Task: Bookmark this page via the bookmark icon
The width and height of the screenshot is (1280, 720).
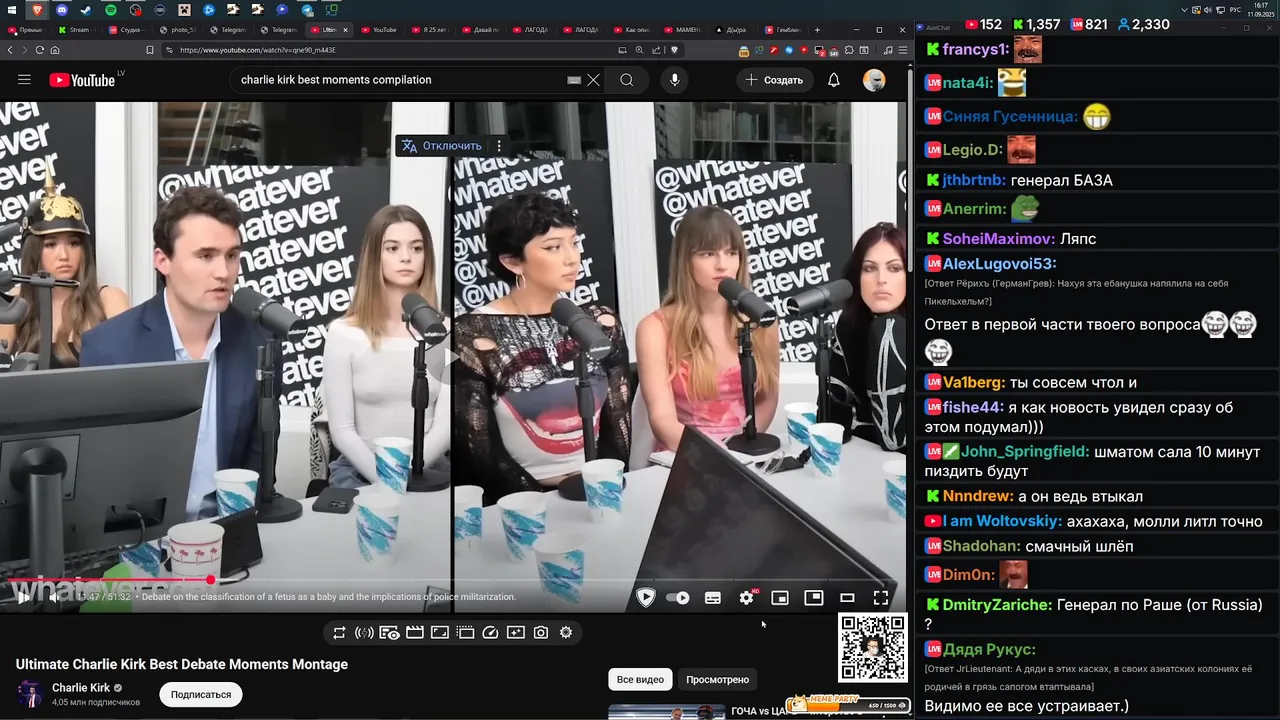Action: point(150,50)
